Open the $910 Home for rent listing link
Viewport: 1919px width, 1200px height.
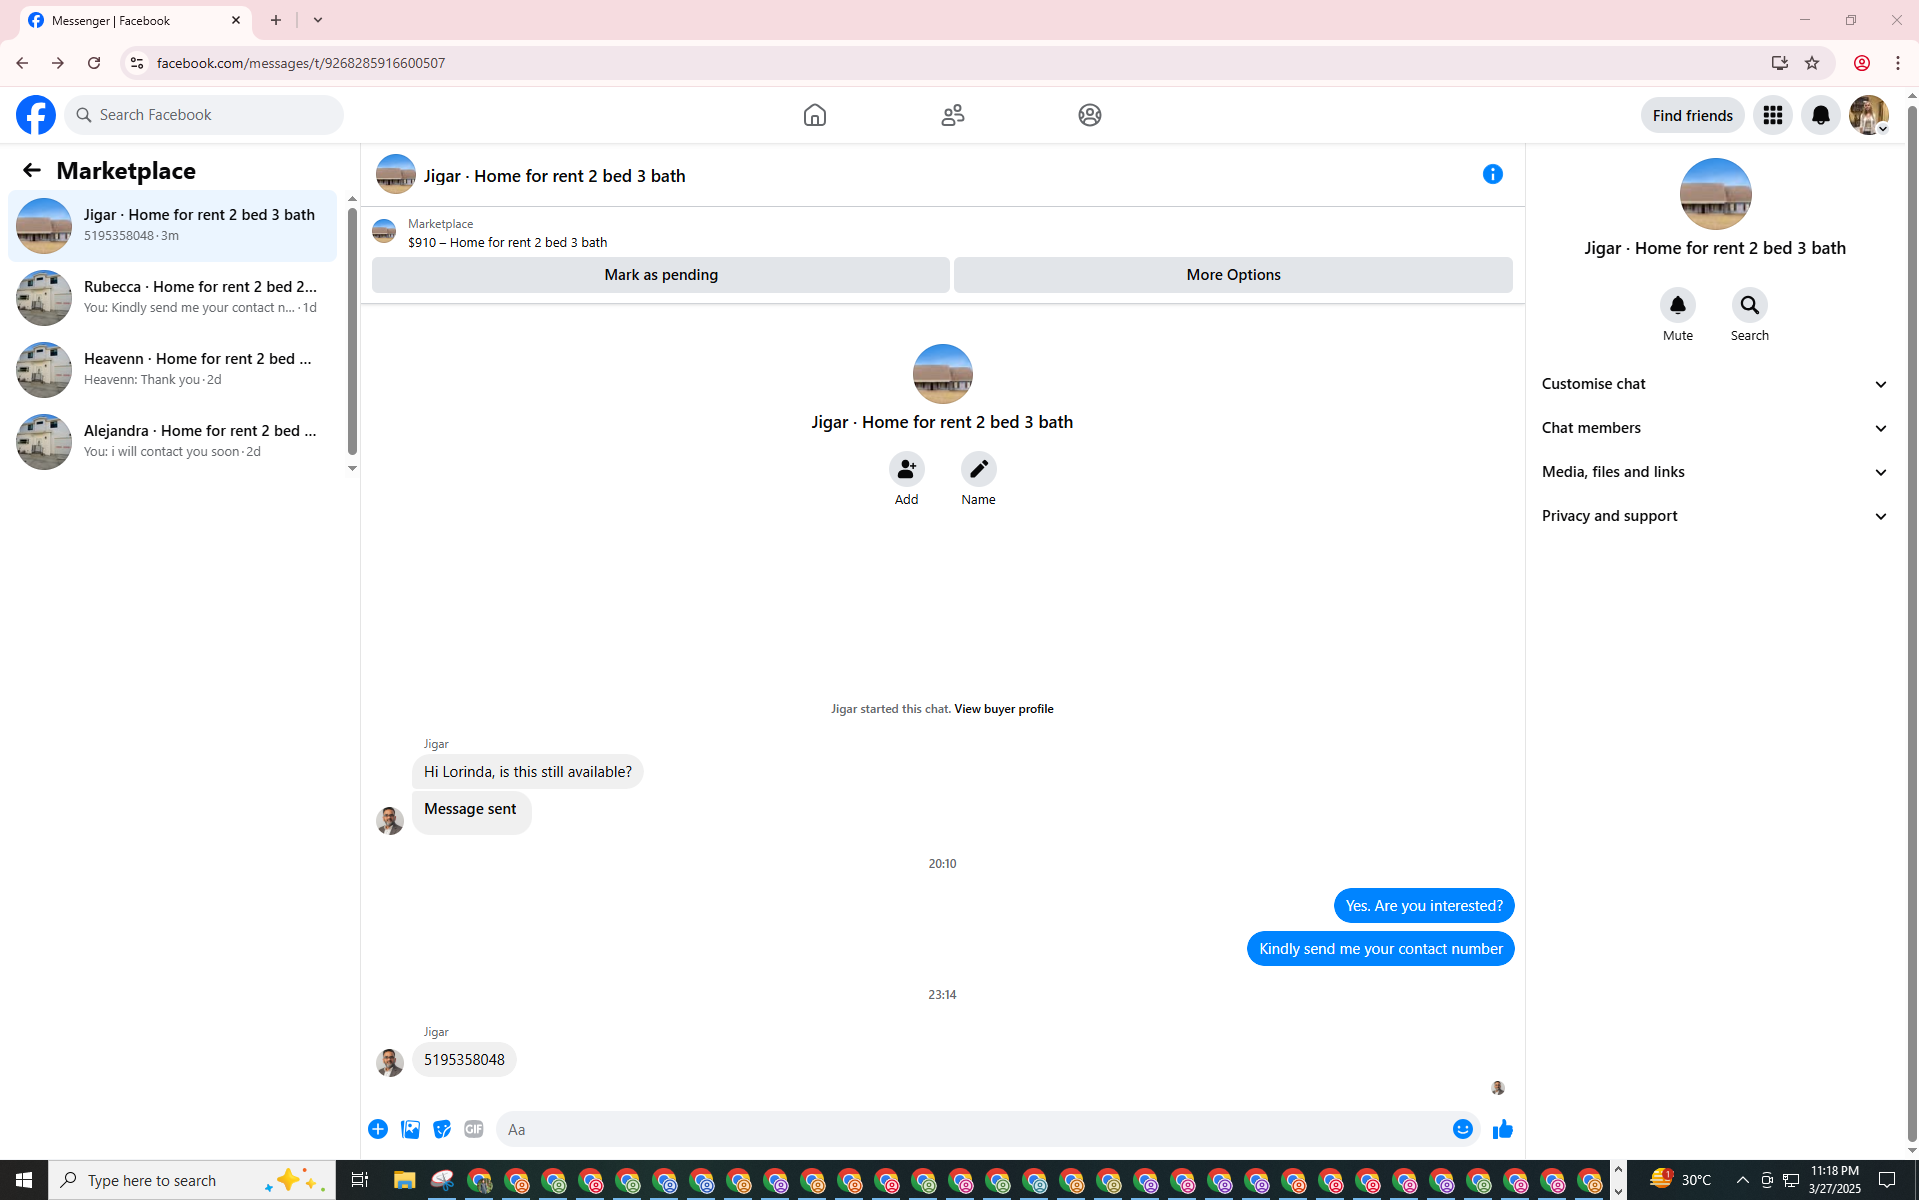click(x=507, y=242)
